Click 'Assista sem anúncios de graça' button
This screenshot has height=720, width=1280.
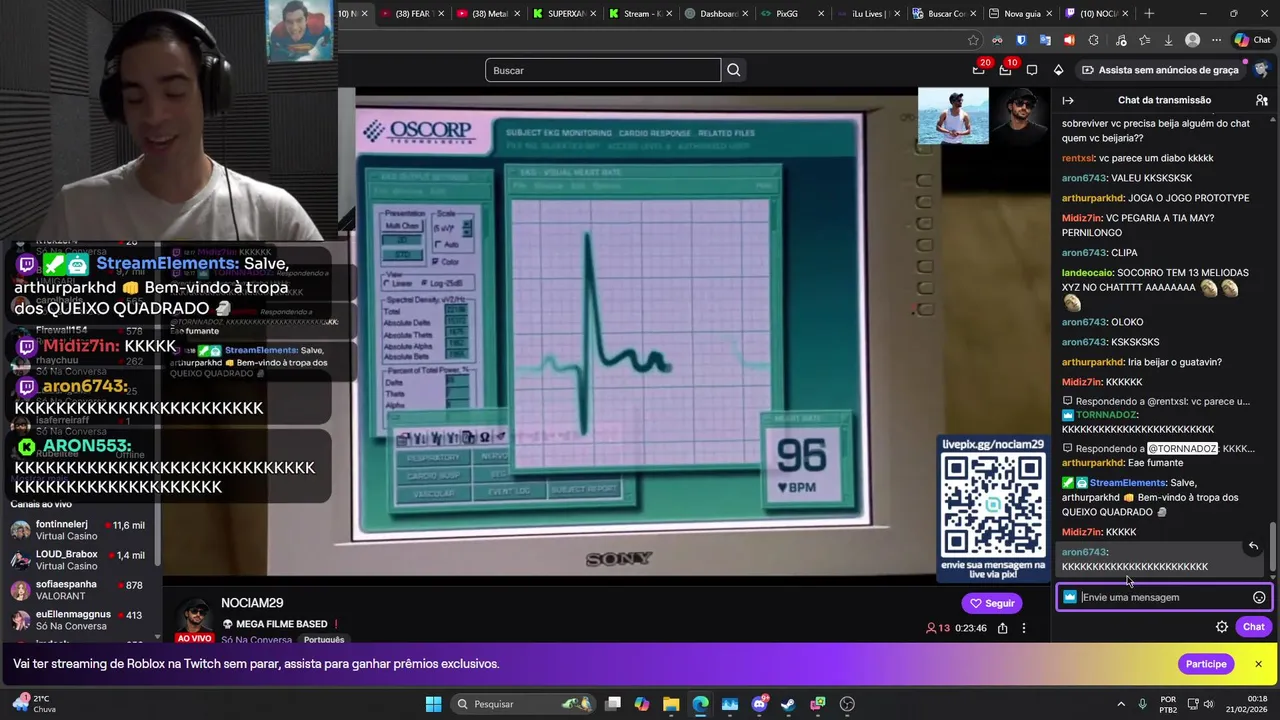(1160, 70)
